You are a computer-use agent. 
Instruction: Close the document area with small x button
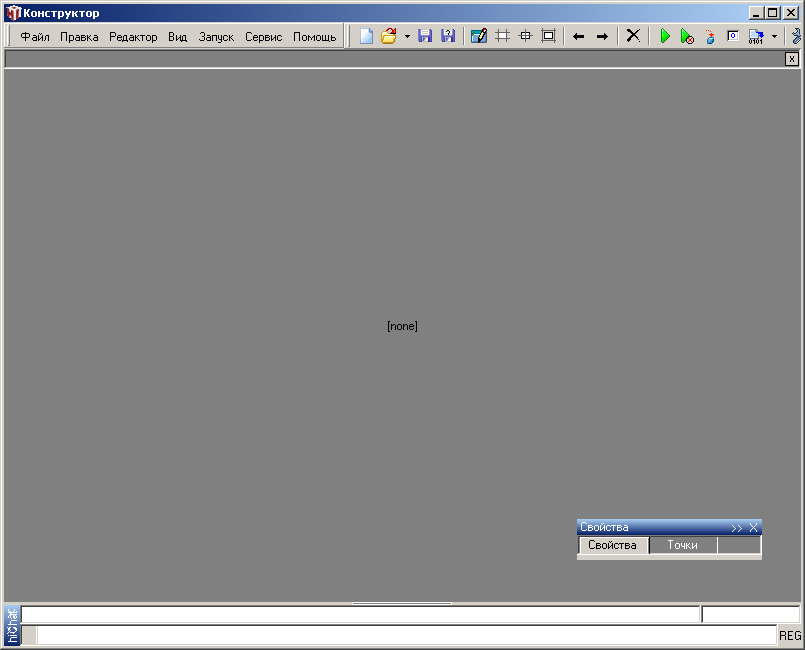pyautogui.click(x=791, y=59)
